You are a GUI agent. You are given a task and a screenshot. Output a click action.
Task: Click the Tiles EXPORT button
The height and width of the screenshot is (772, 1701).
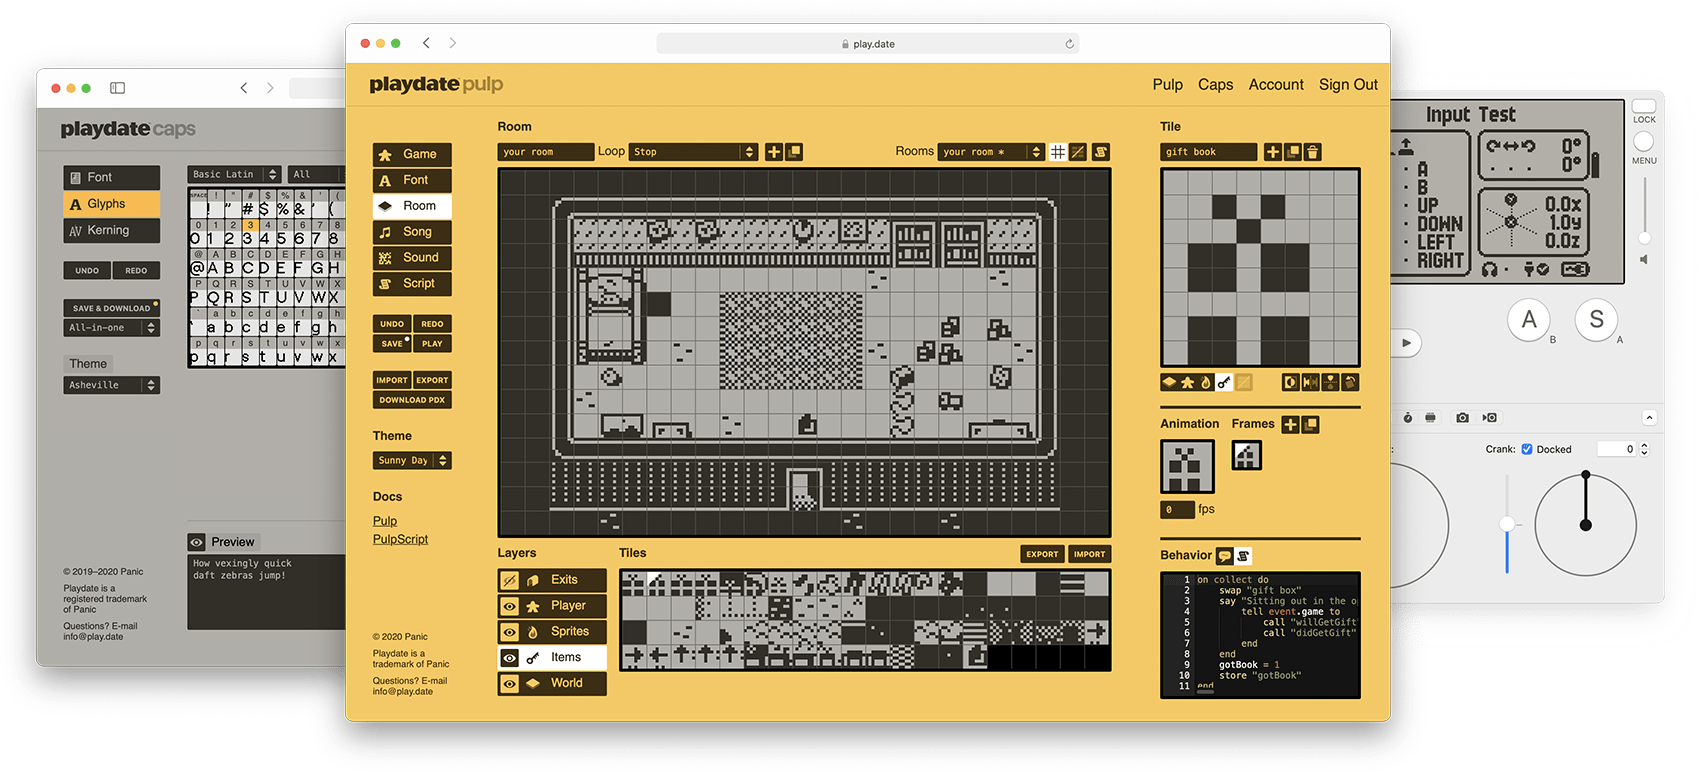point(1042,554)
